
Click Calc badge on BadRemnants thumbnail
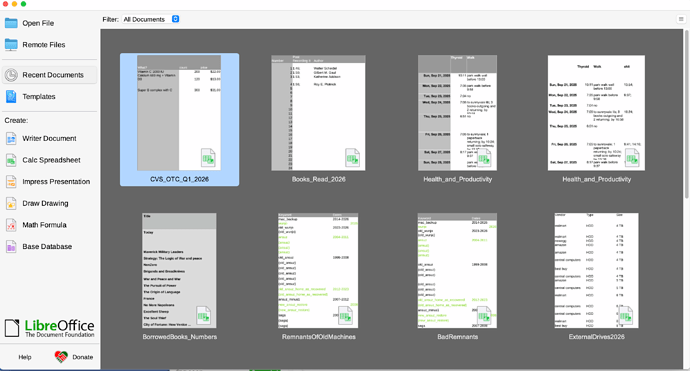[484, 316]
